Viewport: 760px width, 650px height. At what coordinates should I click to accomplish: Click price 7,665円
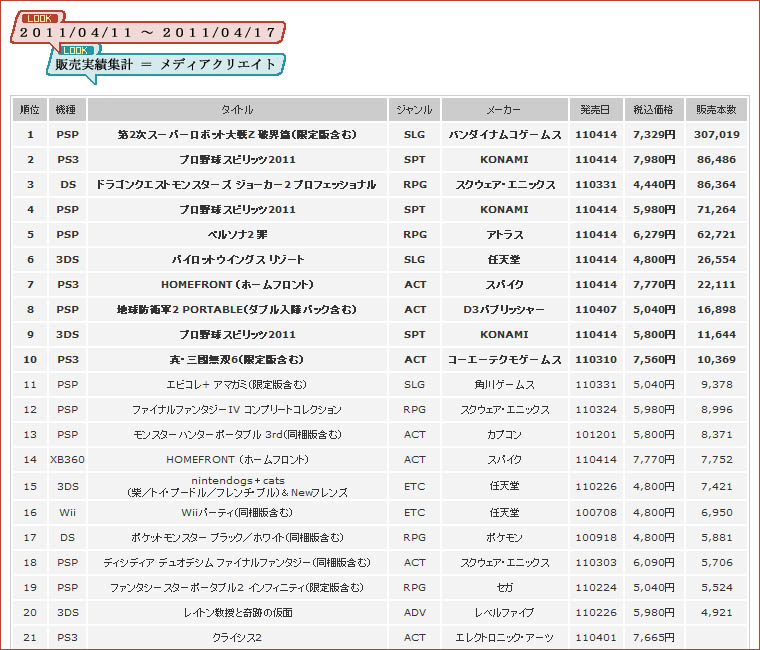click(654, 638)
